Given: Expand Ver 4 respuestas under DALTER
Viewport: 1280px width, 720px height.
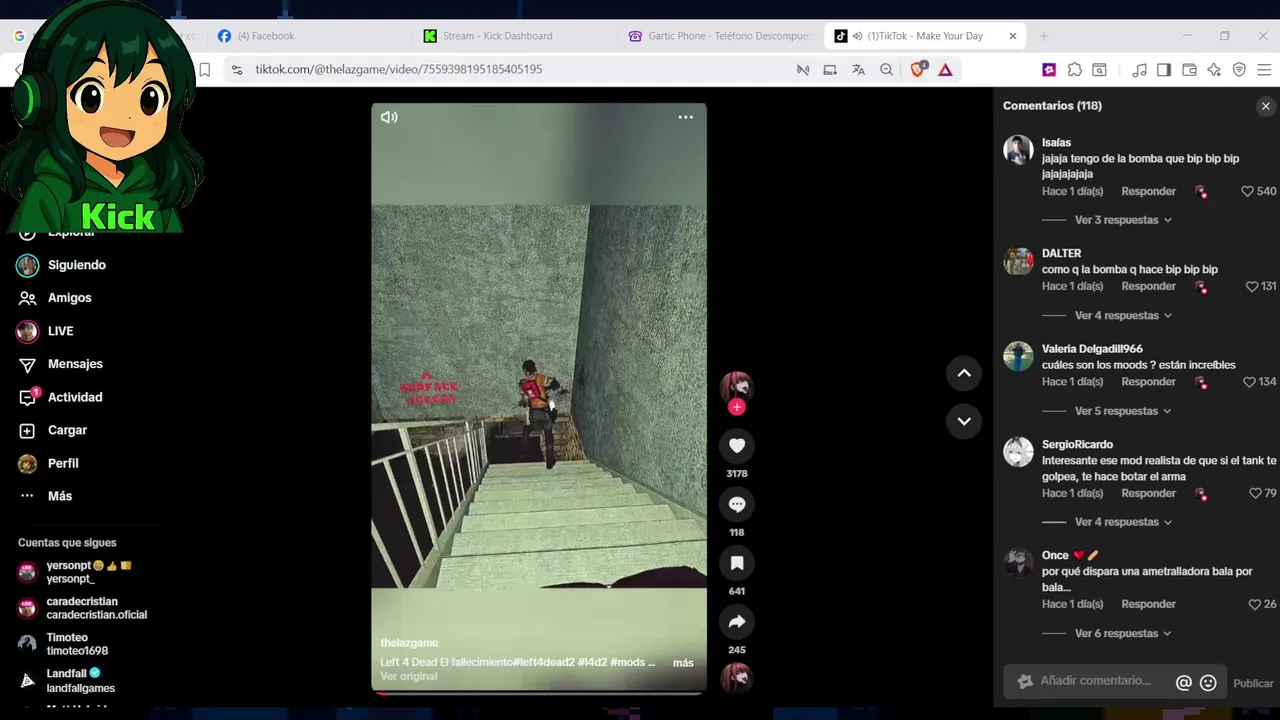Looking at the screenshot, I should (1123, 315).
